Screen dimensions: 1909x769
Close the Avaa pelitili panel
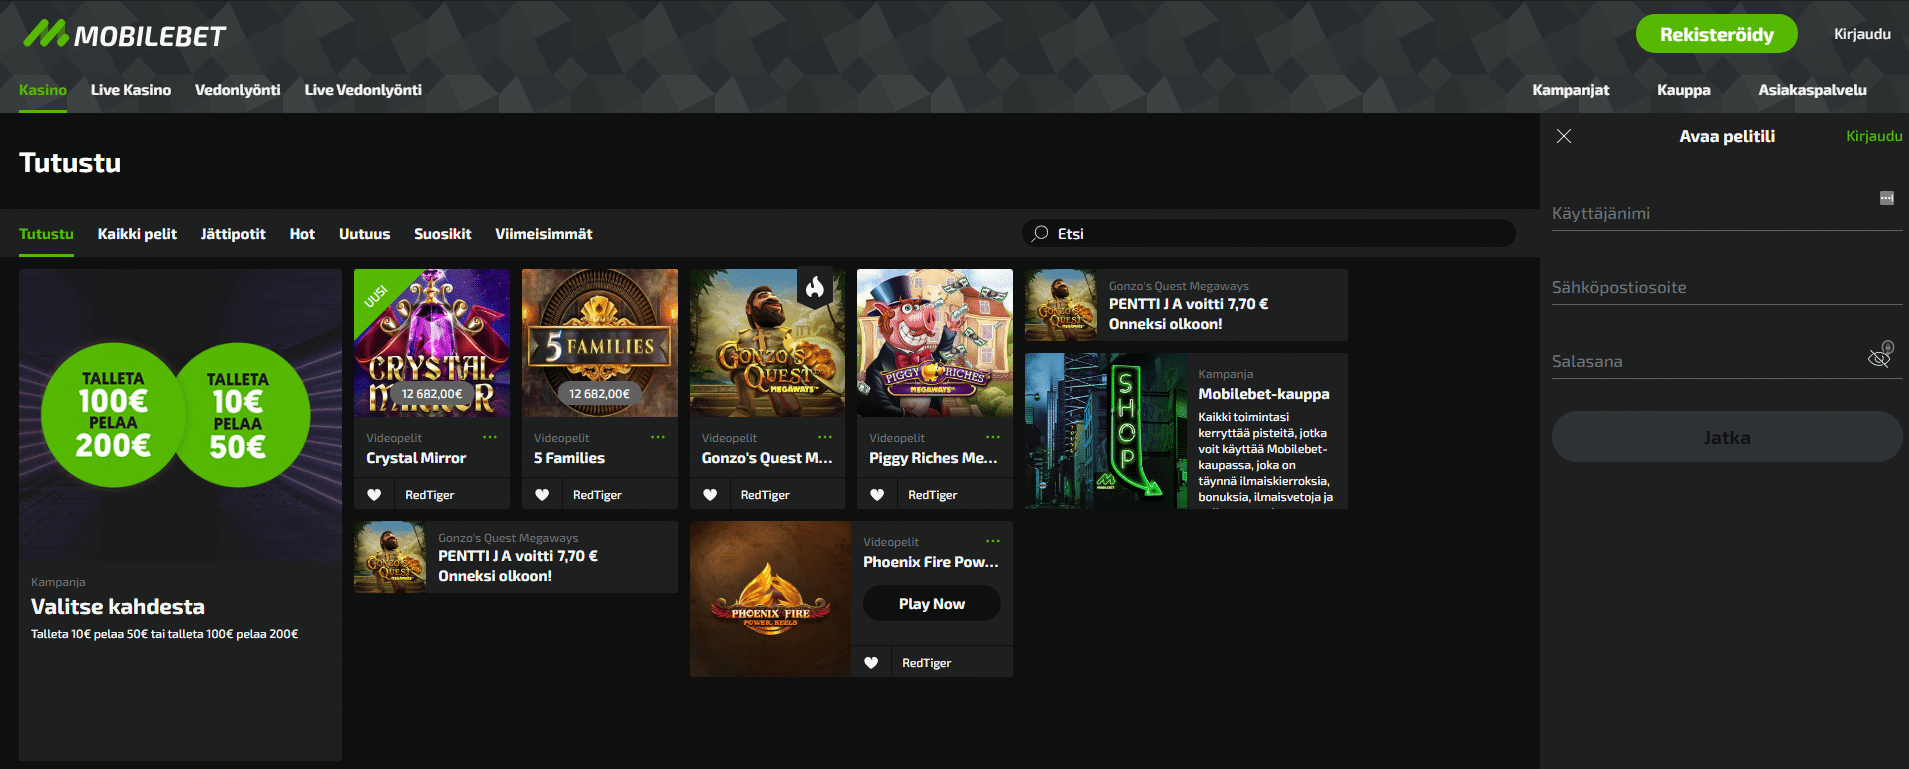(1564, 136)
